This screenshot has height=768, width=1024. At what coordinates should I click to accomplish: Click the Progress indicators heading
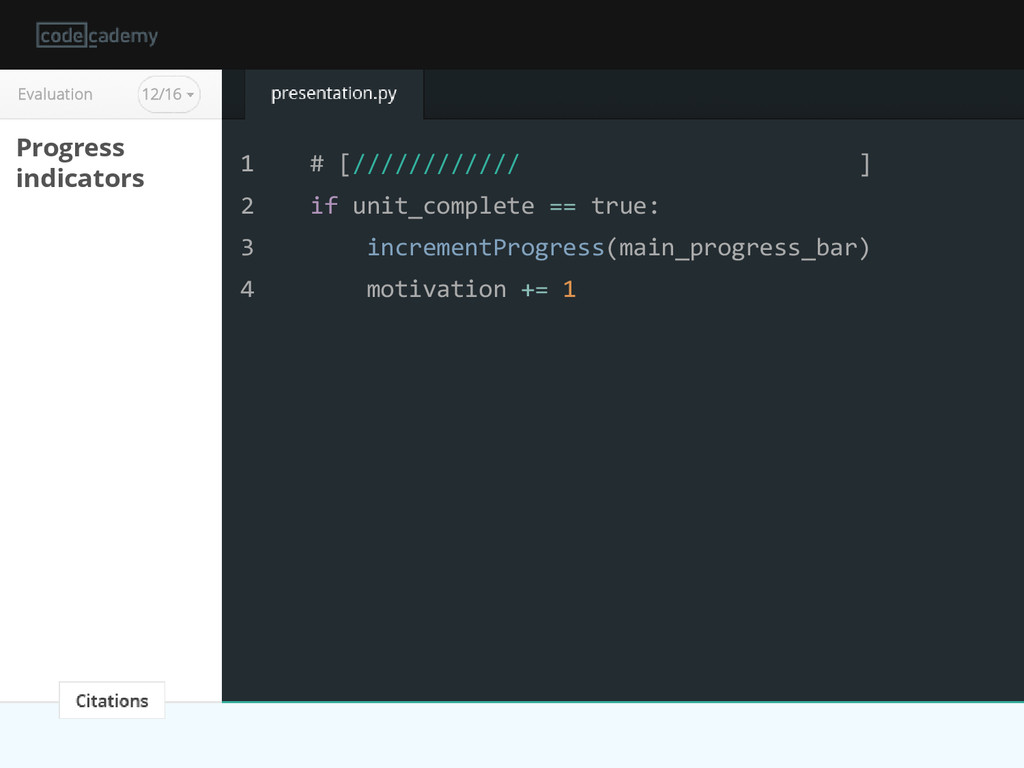tap(80, 163)
